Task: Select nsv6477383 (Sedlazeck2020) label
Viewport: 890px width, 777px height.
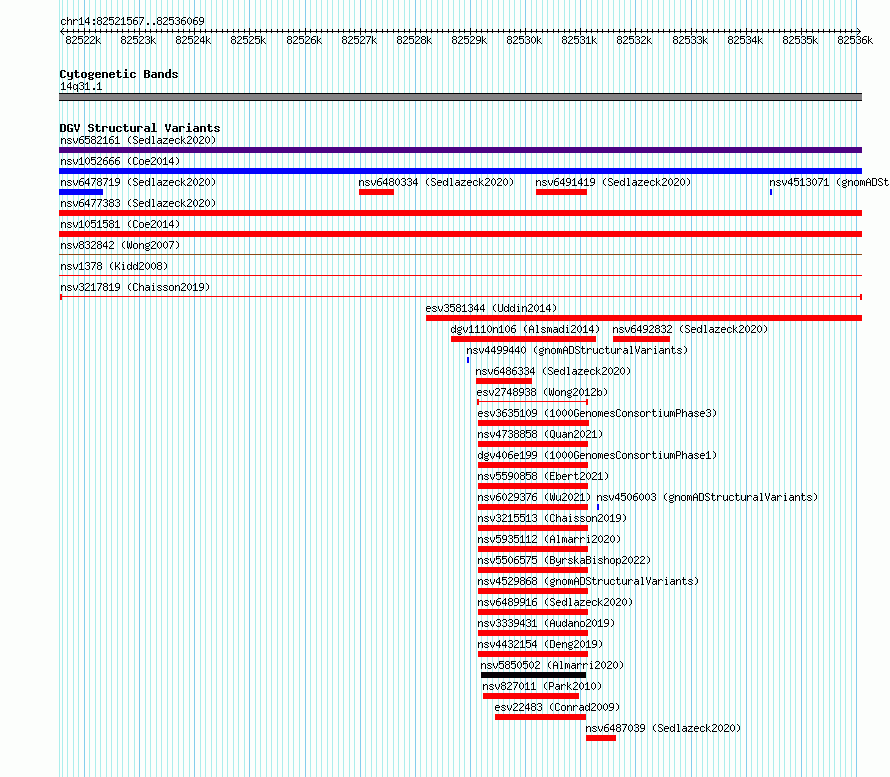Action: pyautogui.click(x=138, y=203)
